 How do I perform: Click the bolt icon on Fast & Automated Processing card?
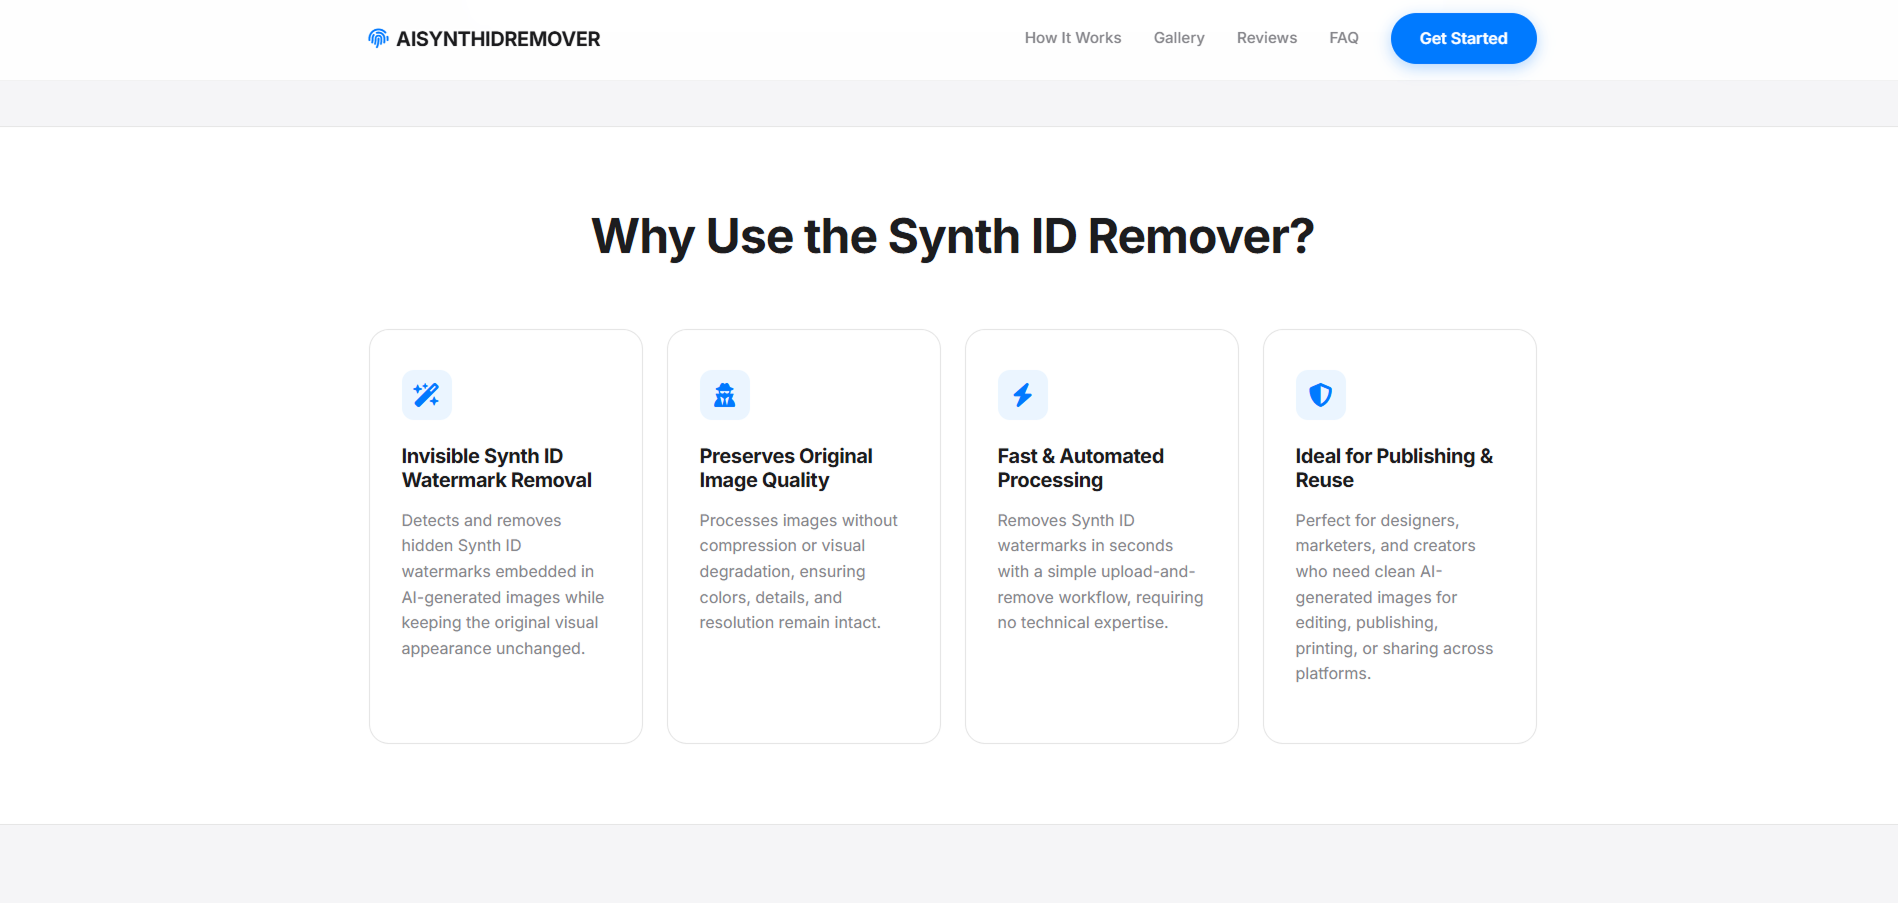pos(1022,394)
